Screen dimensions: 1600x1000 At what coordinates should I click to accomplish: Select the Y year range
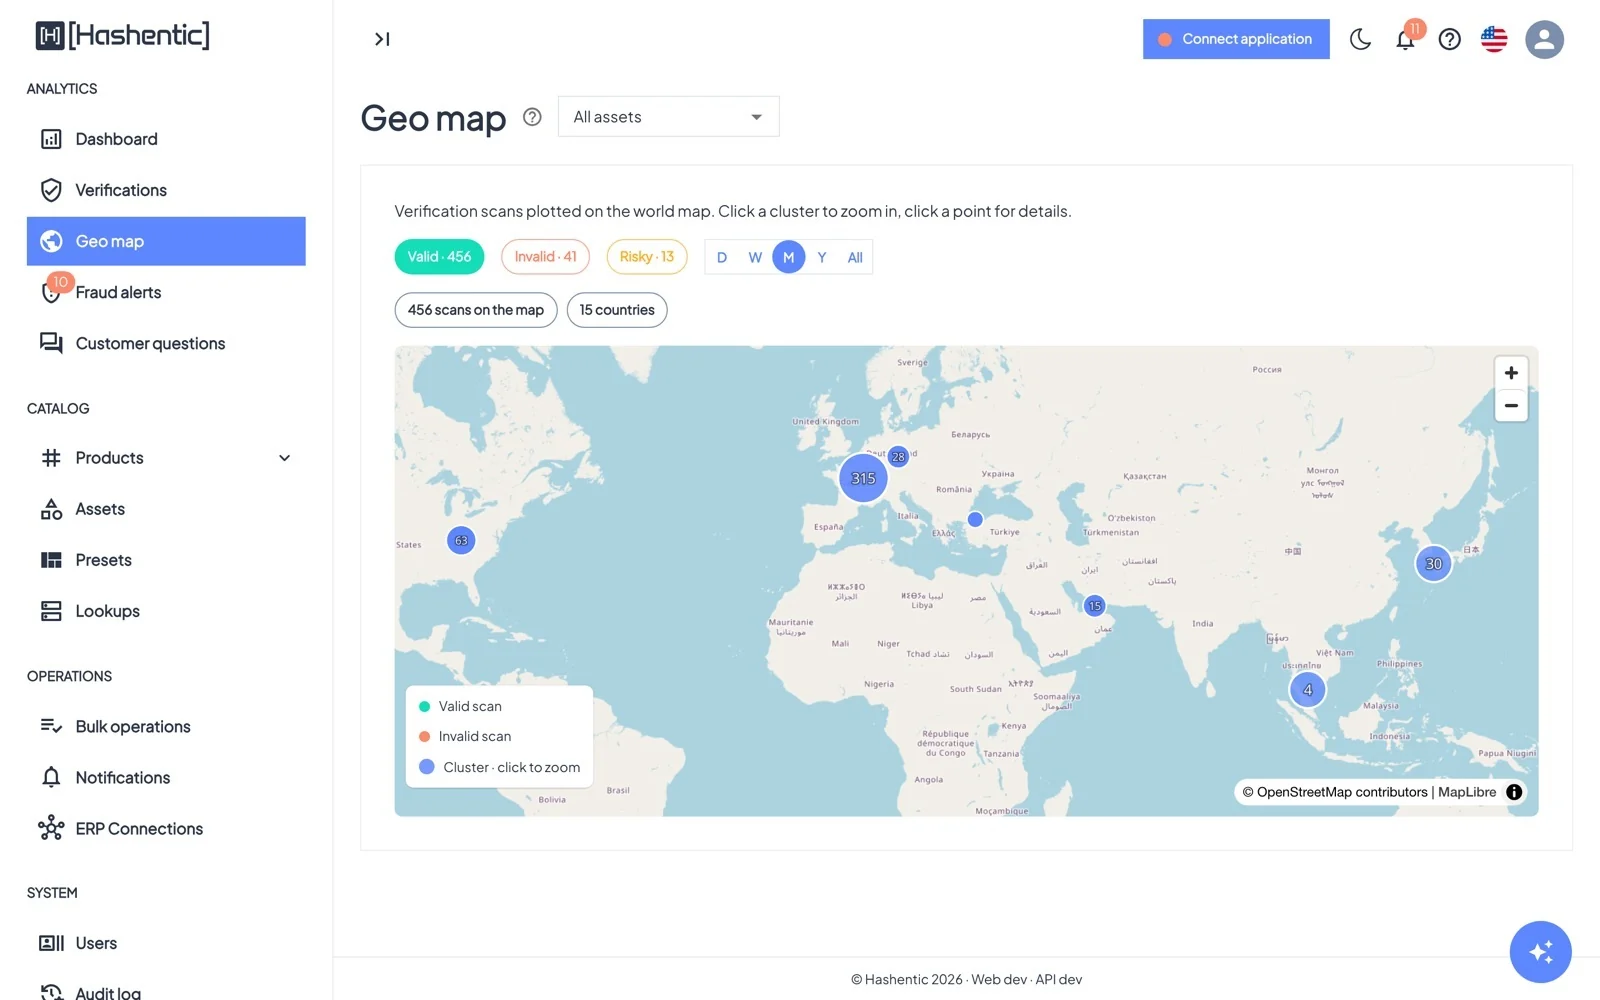click(822, 257)
